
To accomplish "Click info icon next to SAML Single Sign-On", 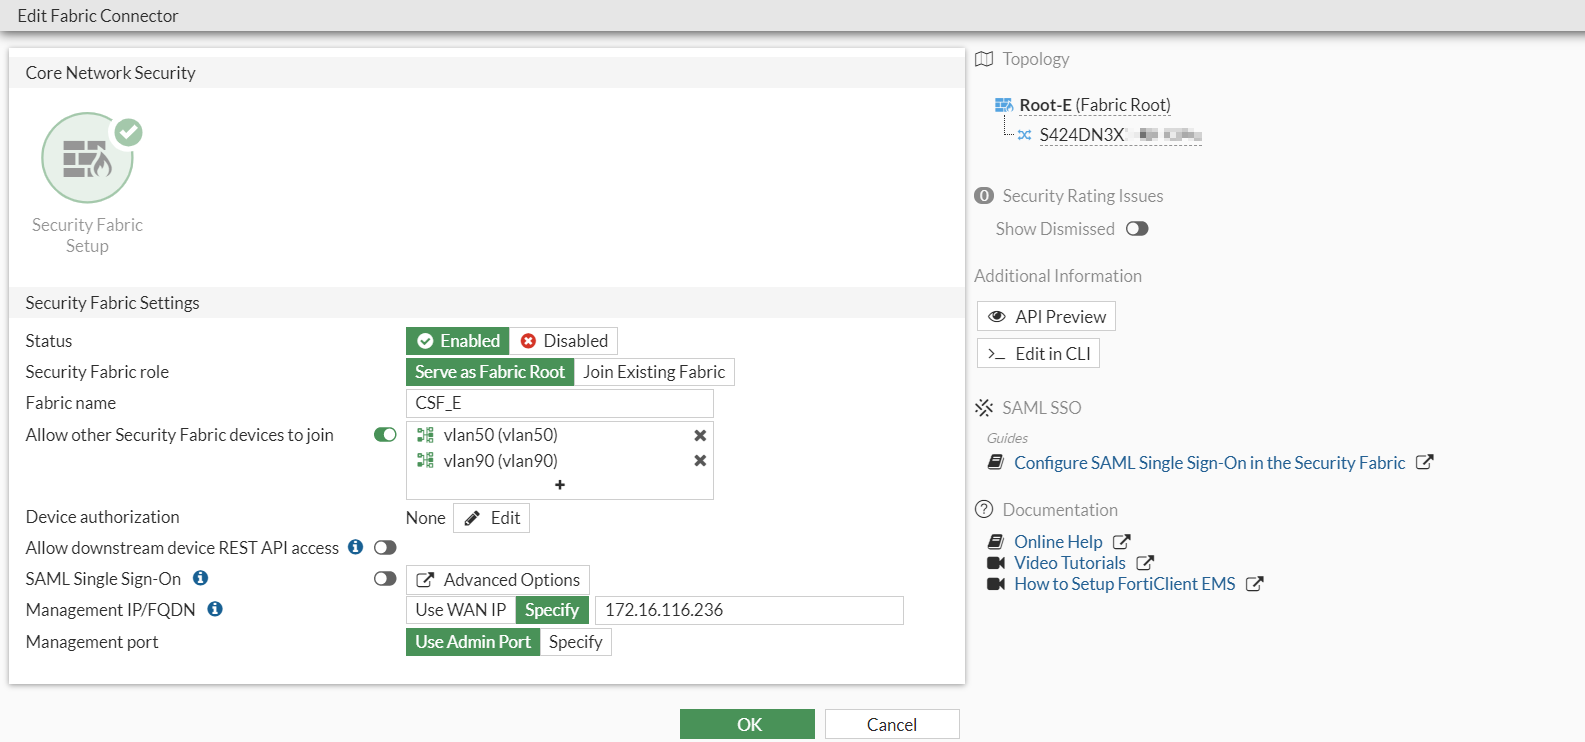I will (x=200, y=578).
